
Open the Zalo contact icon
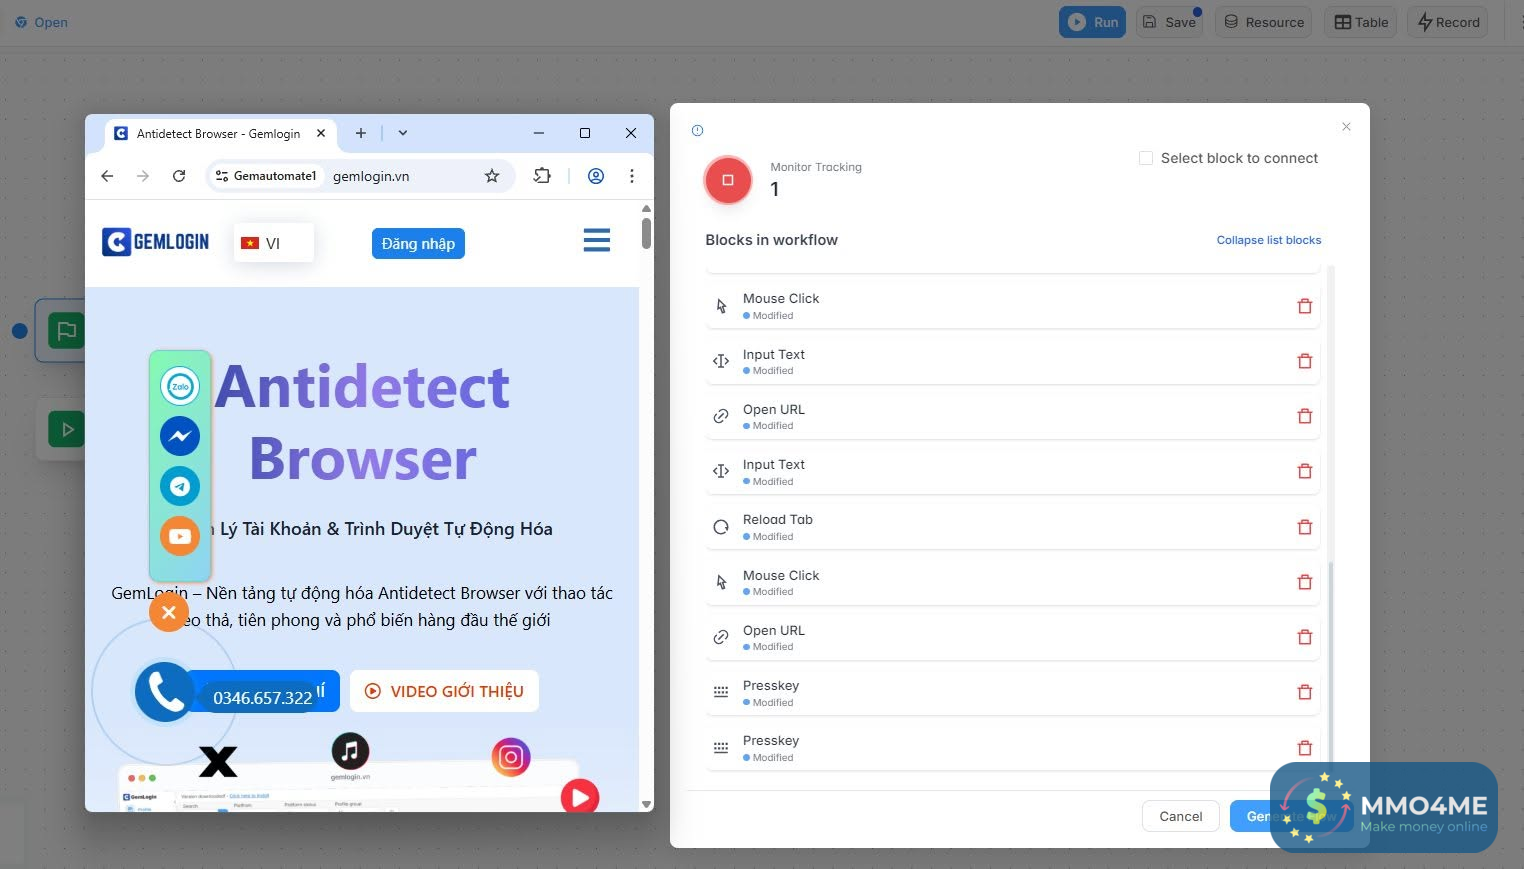pyautogui.click(x=180, y=386)
